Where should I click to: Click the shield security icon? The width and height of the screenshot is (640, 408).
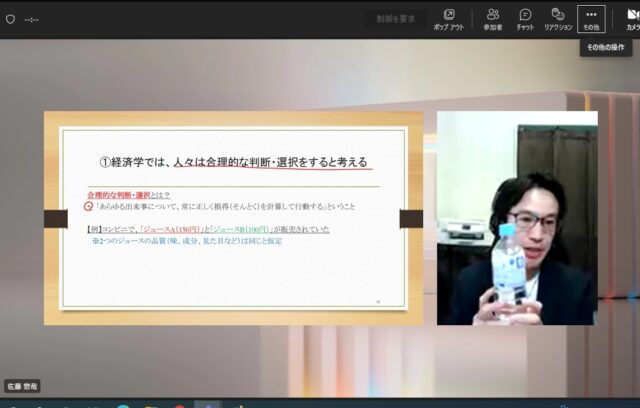[x=11, y=19]
